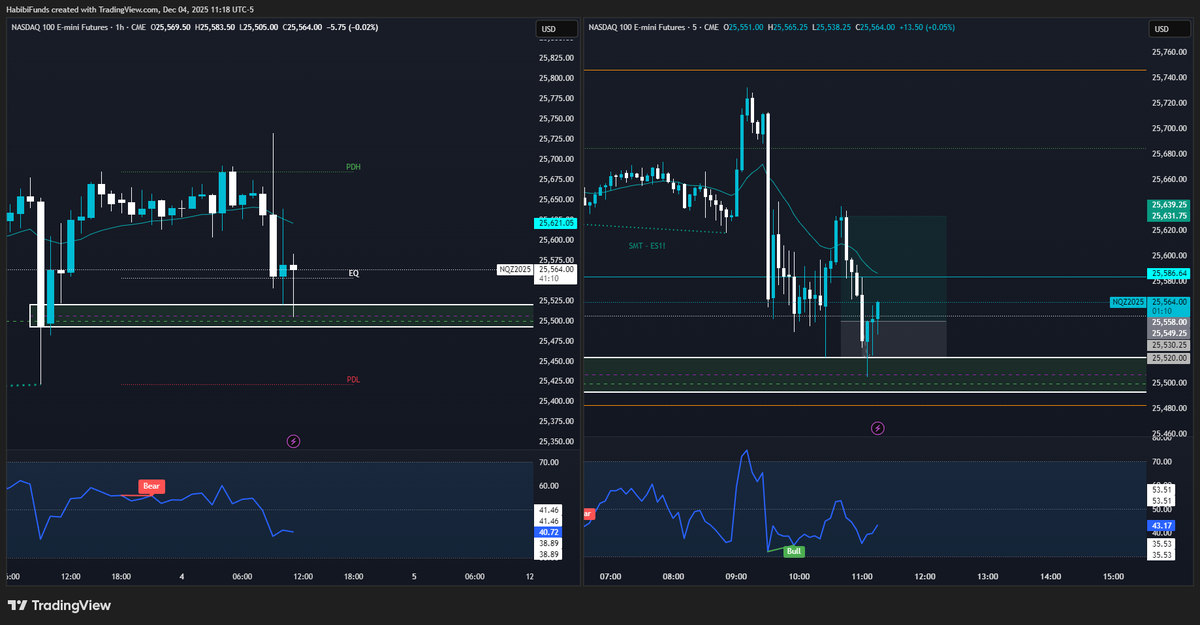
Task: Select the PDL level label
Action: pos(353,380)
